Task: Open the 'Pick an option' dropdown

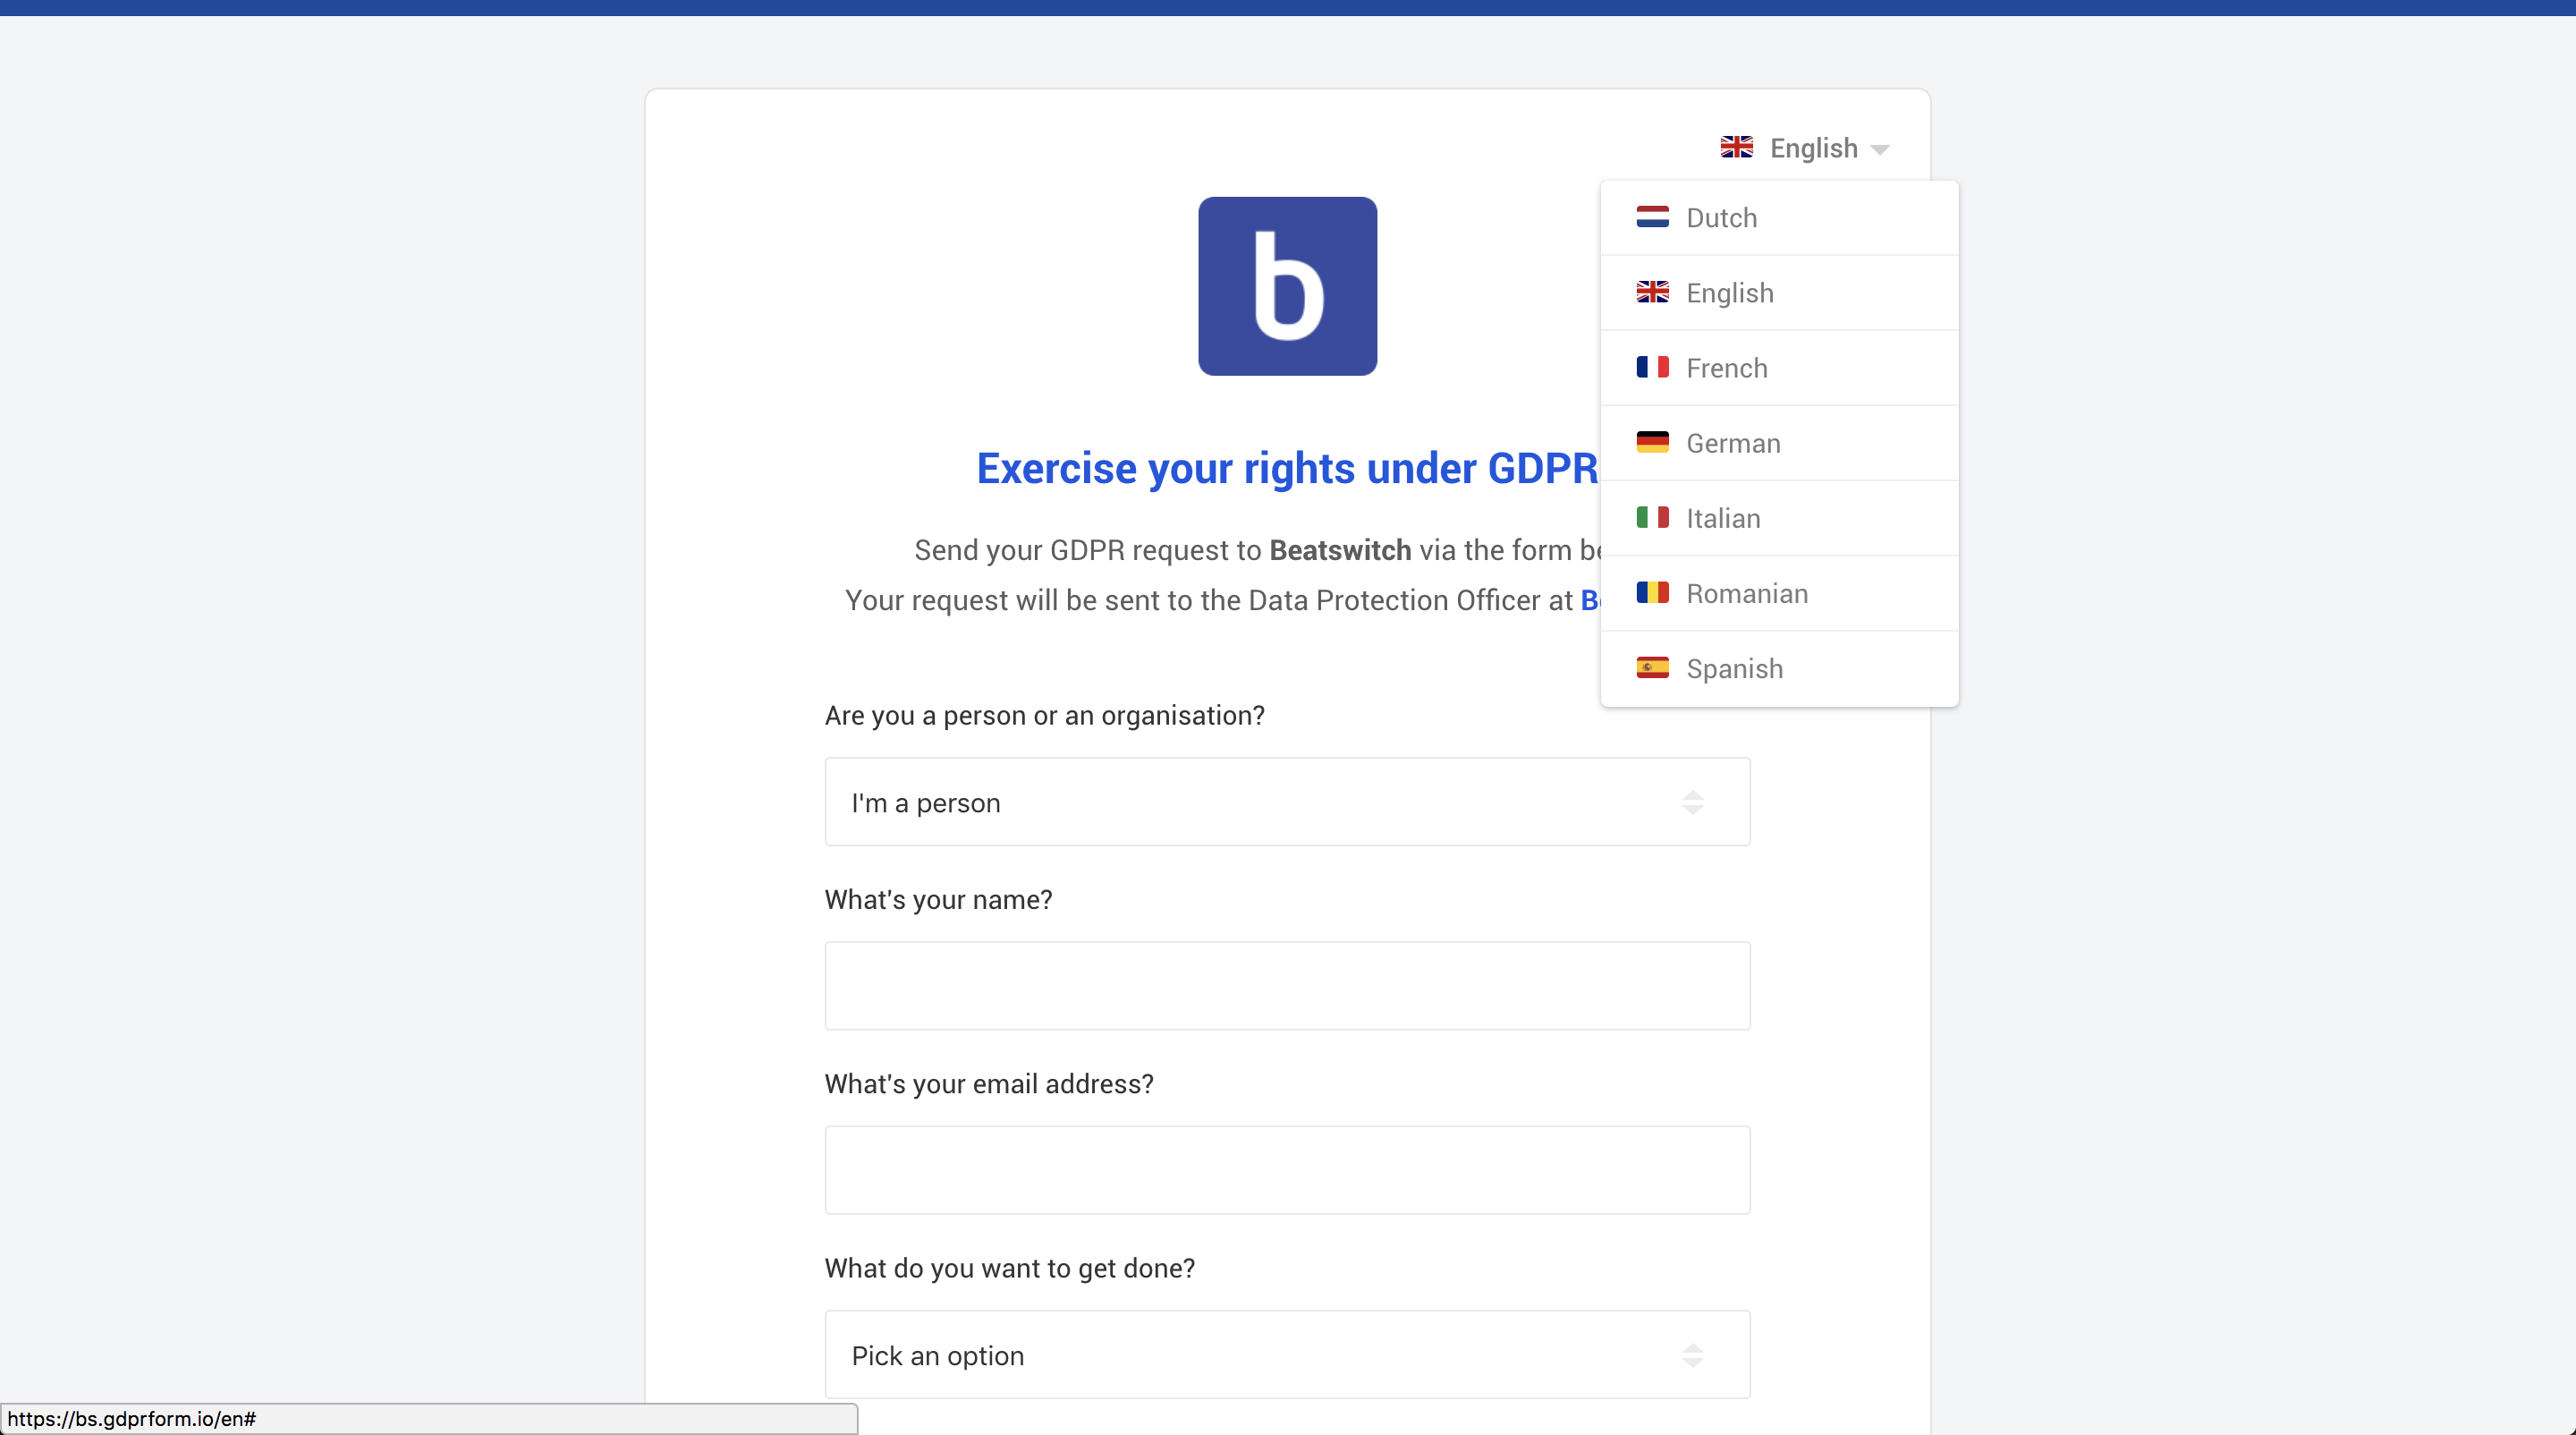Action: coord(1287,1355)
